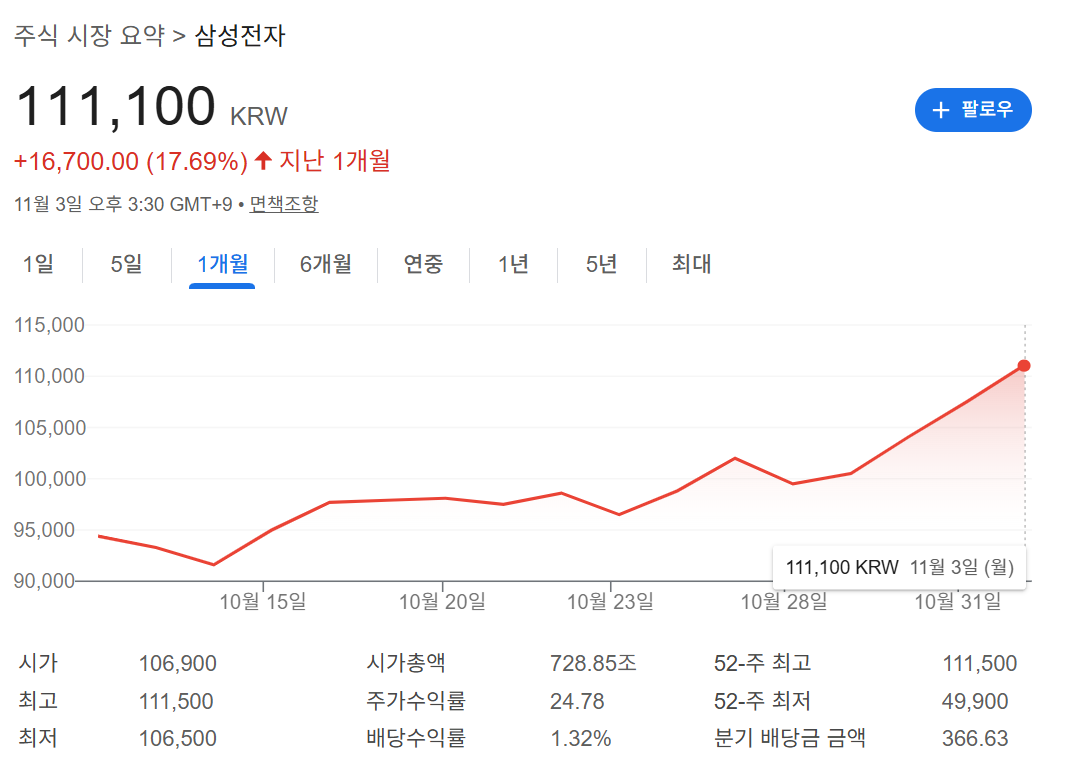Click the 시가 value 106,900

[178, 663]
